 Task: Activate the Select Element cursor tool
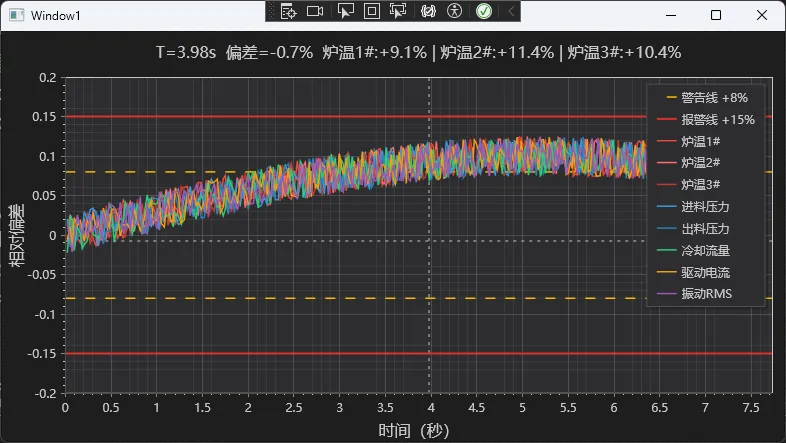coord(345,11)
